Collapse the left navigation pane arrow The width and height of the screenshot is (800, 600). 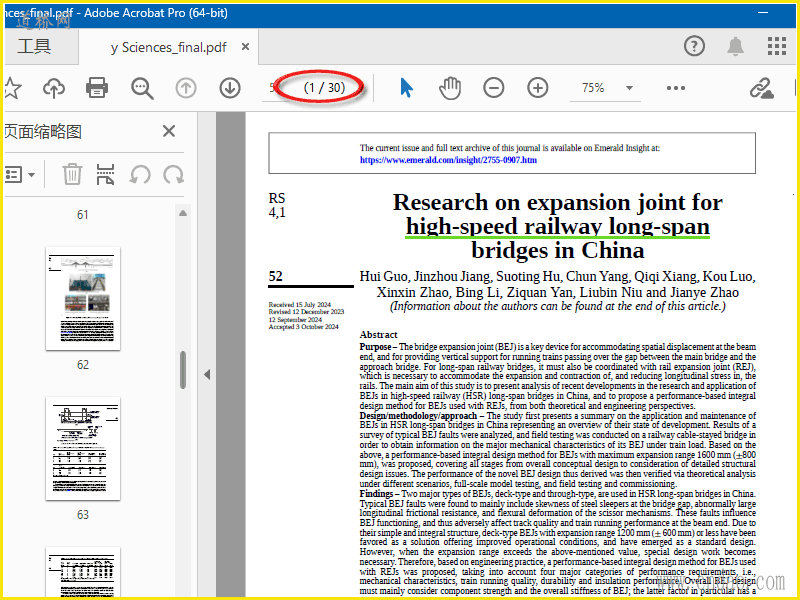pos(207,374)
